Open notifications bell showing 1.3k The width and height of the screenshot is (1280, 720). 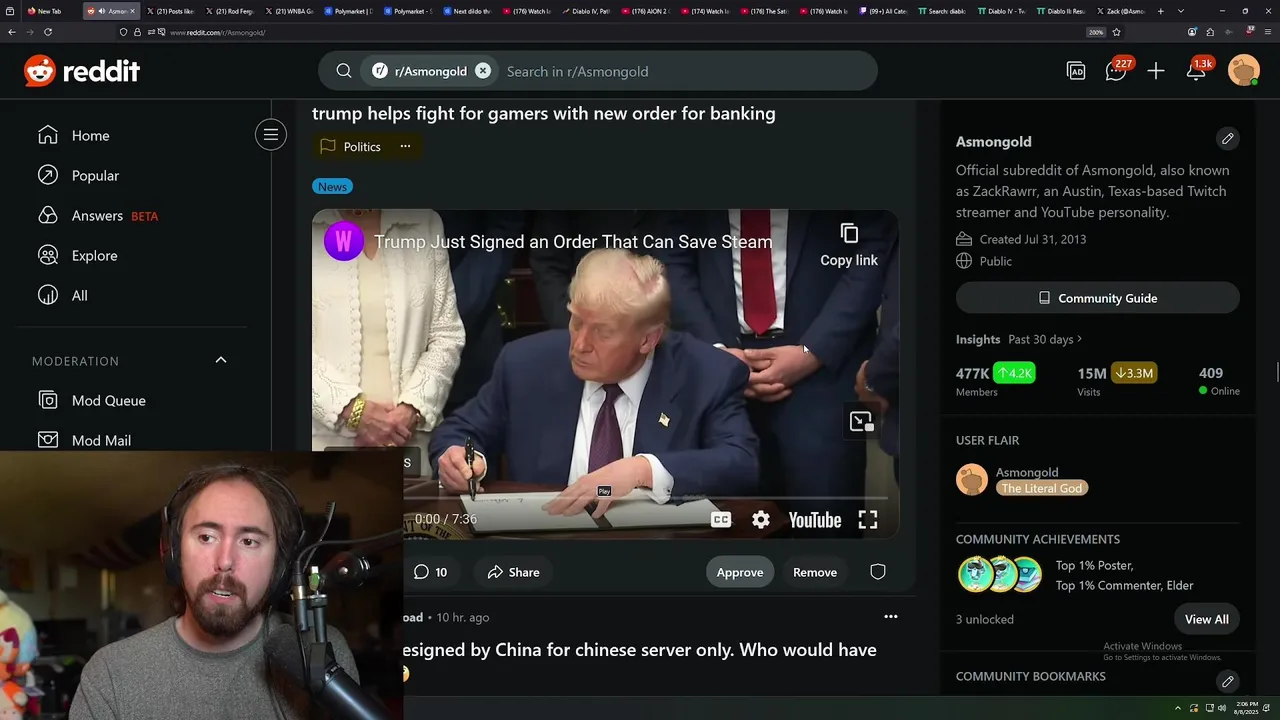pyautogui.click(x=1197, y=71)
